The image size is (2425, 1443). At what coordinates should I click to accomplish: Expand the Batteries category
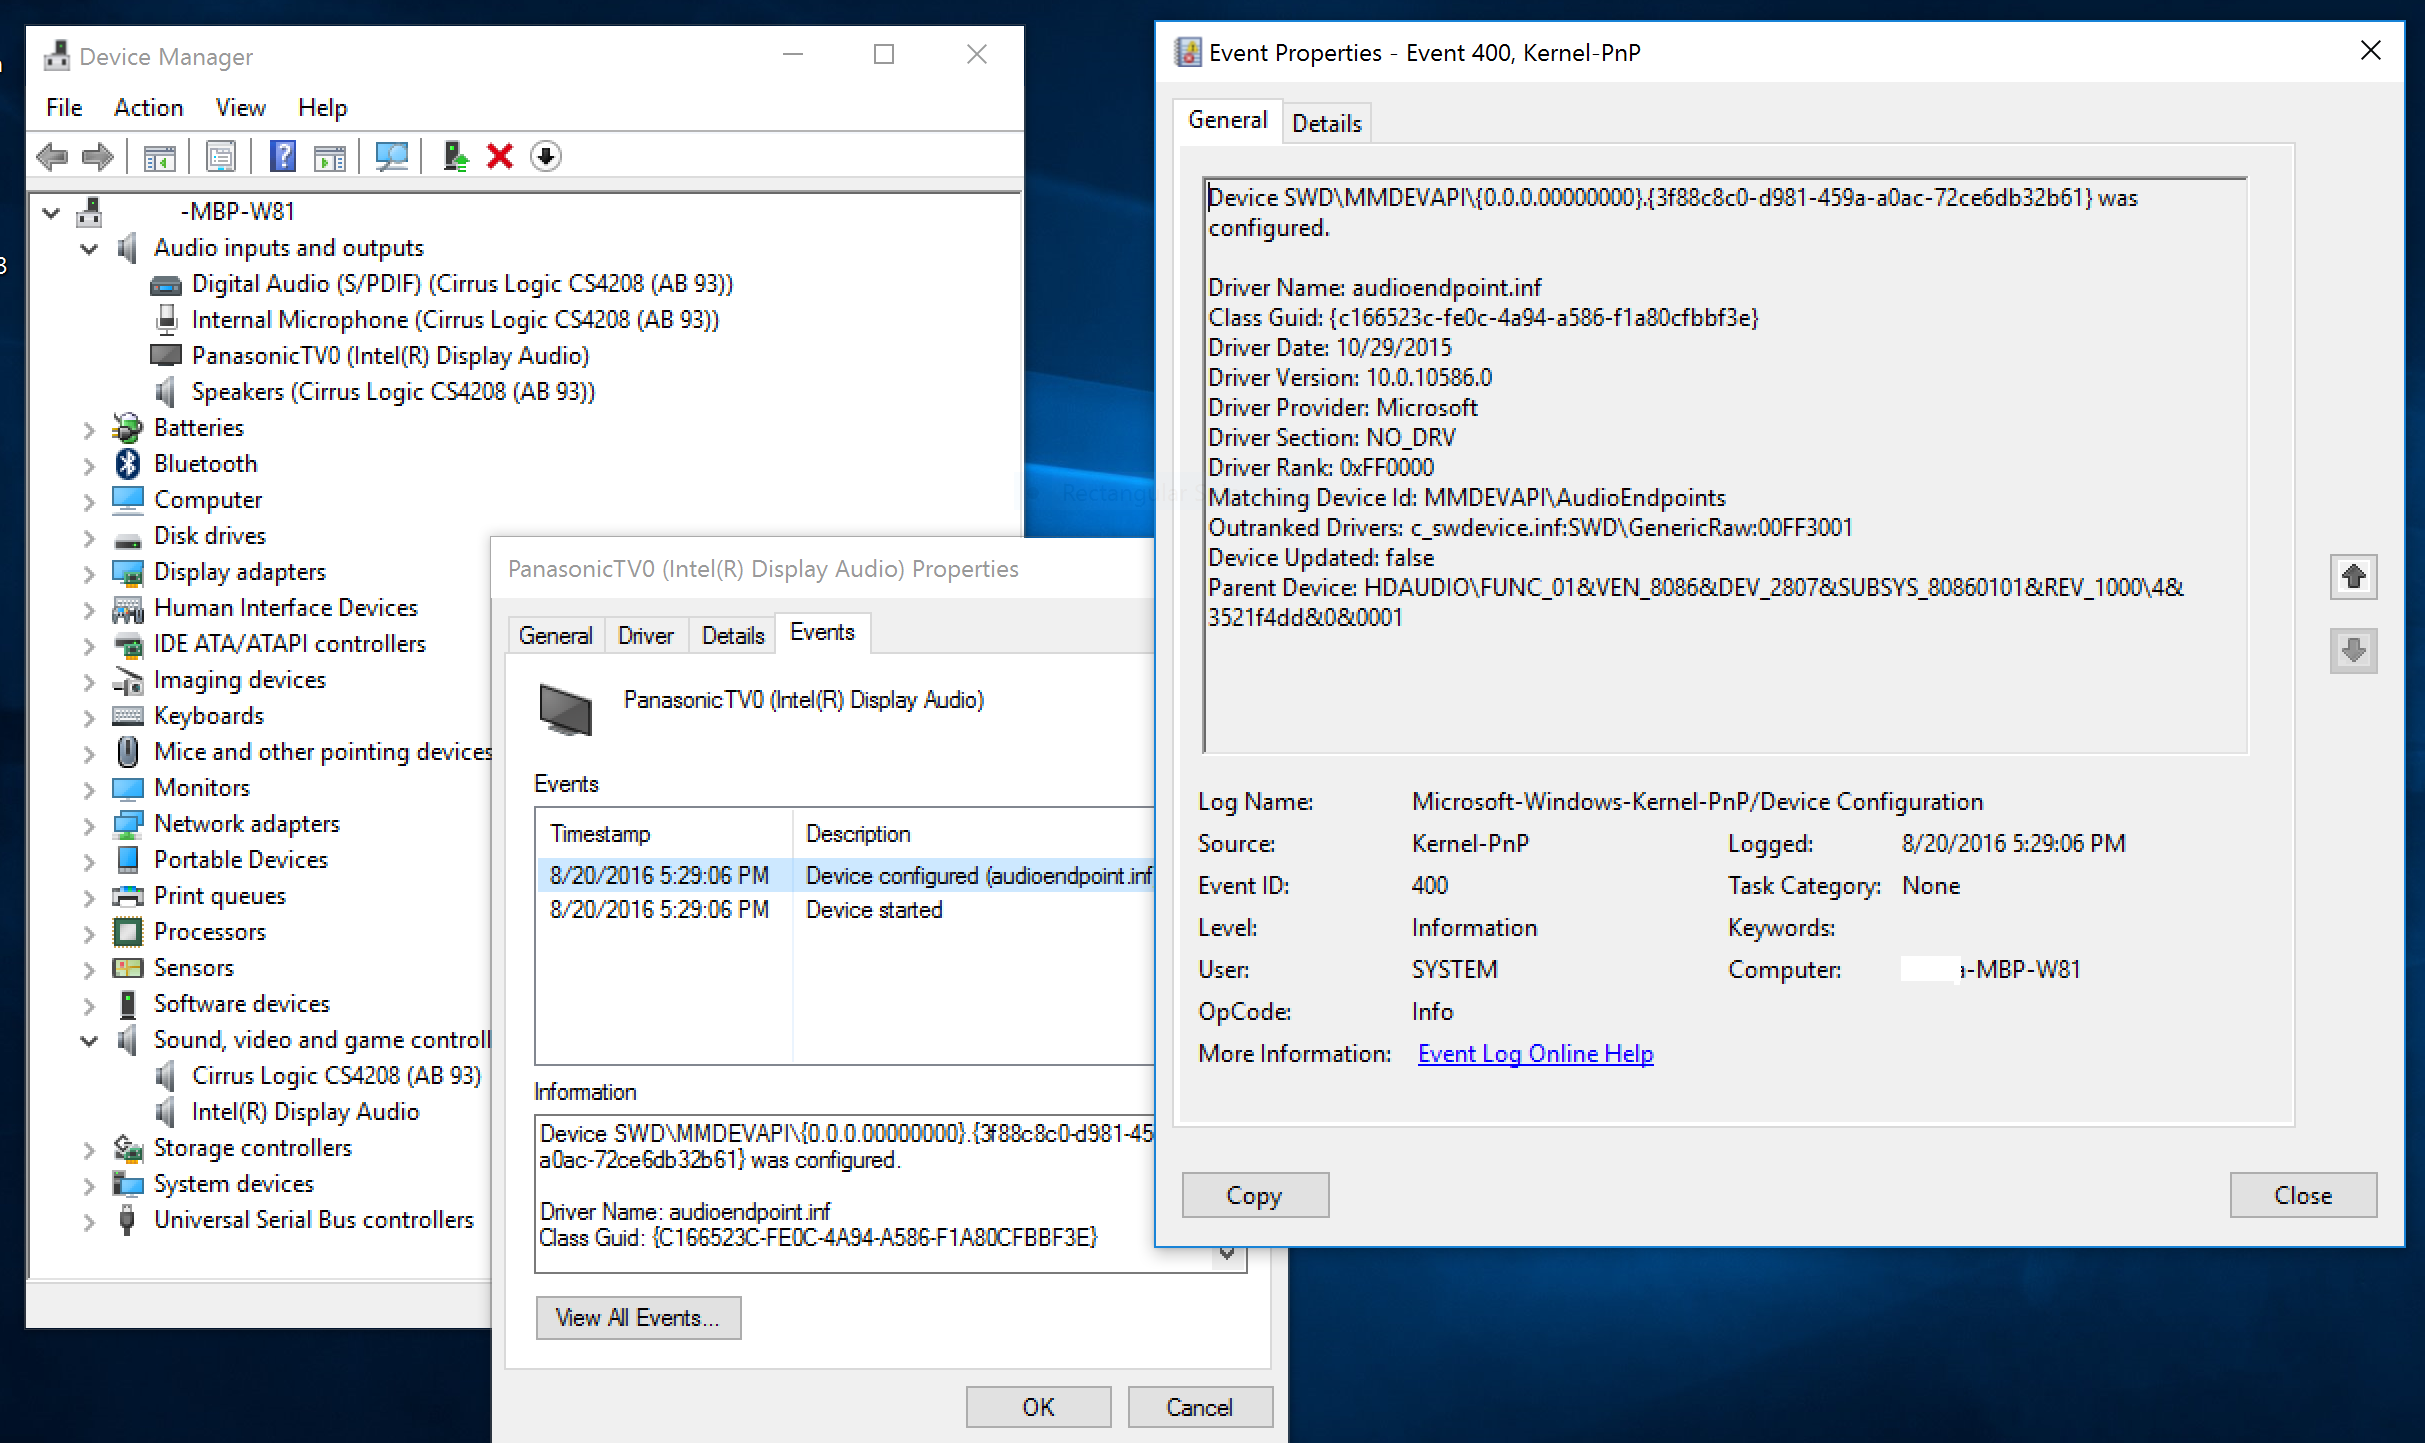(89, 429)
